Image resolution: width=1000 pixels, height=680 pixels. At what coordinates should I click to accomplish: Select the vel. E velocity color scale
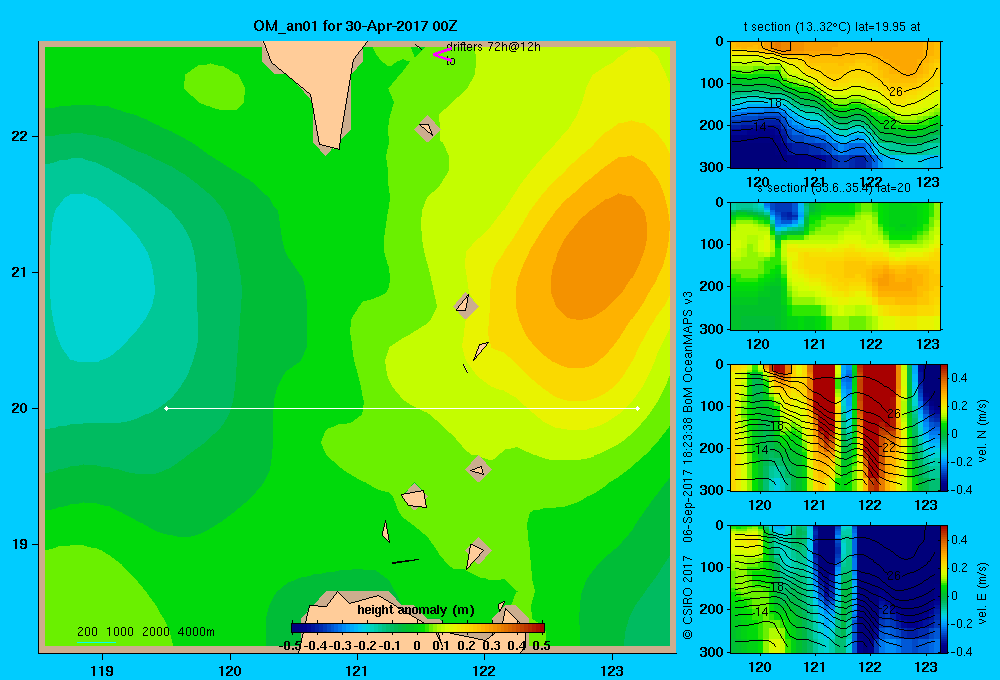[945, 589]
